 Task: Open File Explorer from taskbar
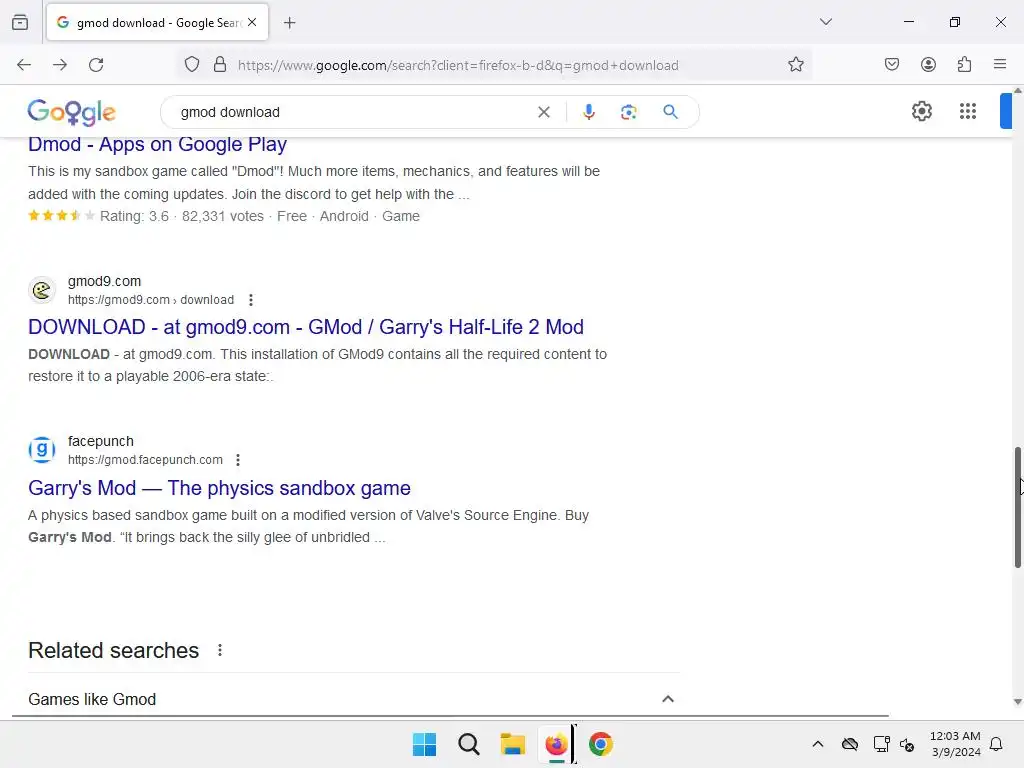coord(513,744)
